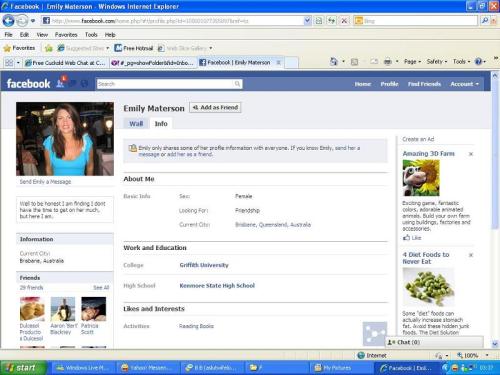Open the Page dropdown in command bar
Viewport: 500px width, 375px height.
[x=412, y=62]
